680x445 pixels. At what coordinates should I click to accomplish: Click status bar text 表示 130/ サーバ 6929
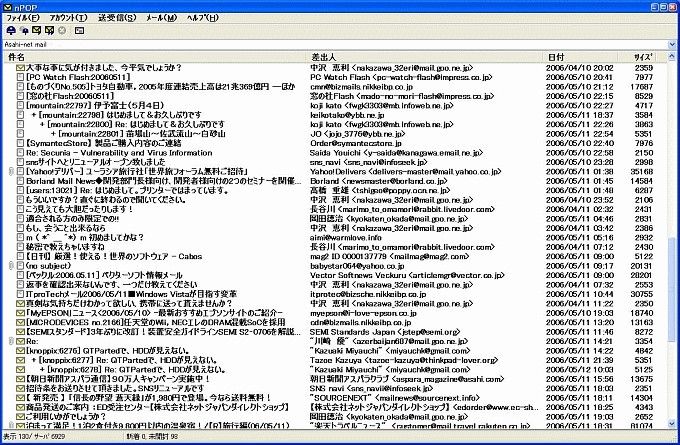(x=34, y=436)
